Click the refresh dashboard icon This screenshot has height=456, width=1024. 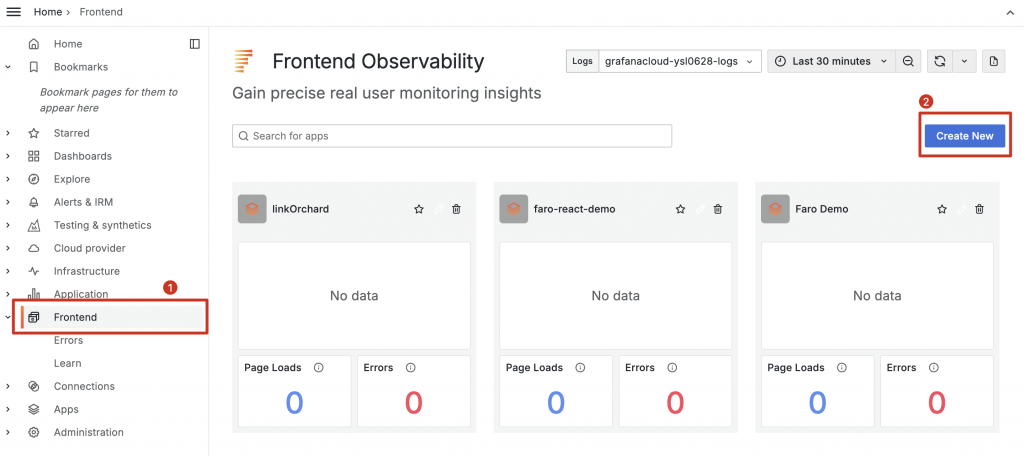[x=940, y=61]
